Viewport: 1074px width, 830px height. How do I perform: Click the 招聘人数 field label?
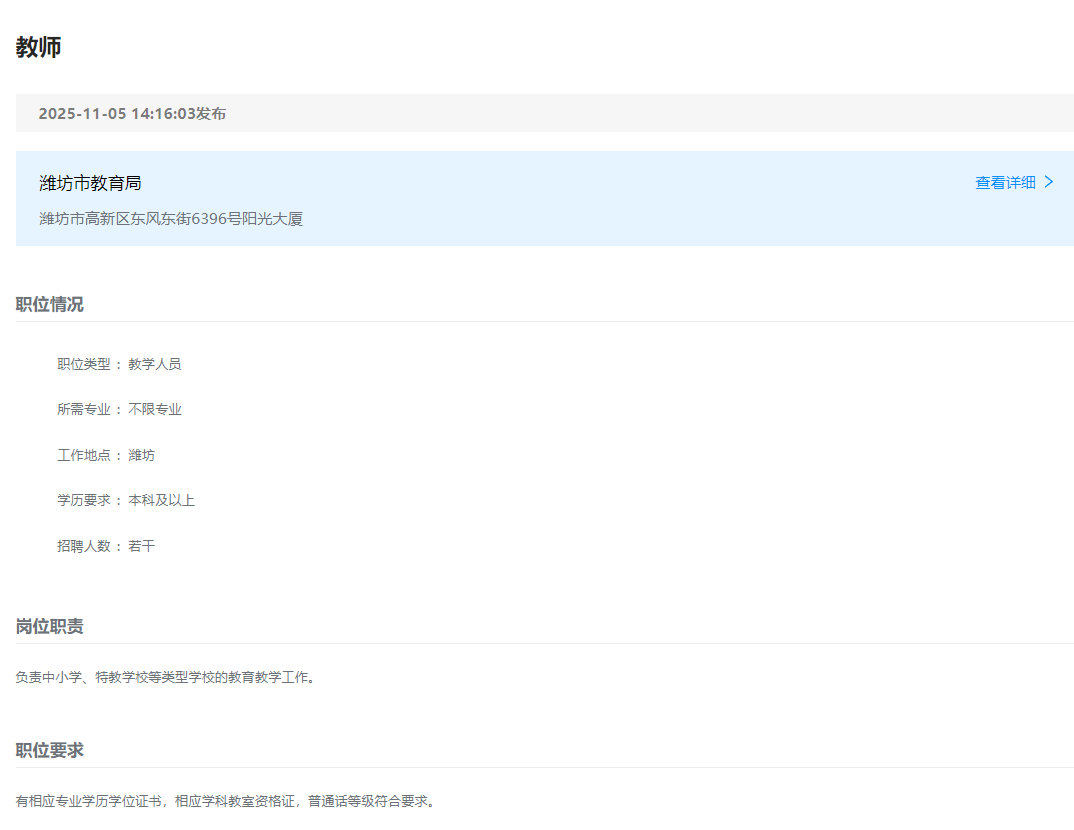pos(84,546)
